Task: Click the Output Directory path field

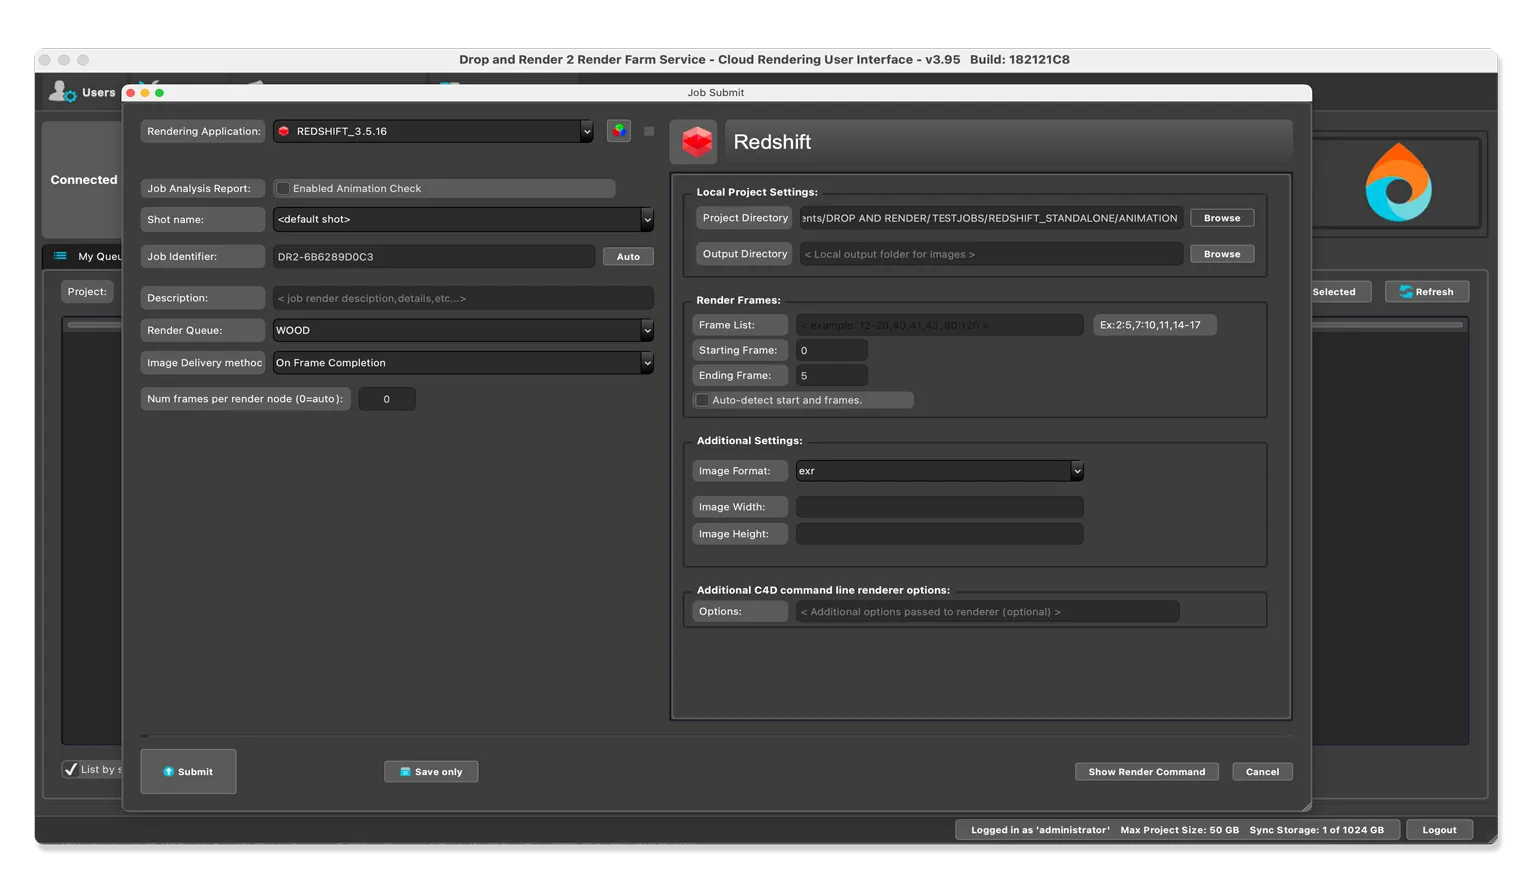Action: [x=991, y=254]
